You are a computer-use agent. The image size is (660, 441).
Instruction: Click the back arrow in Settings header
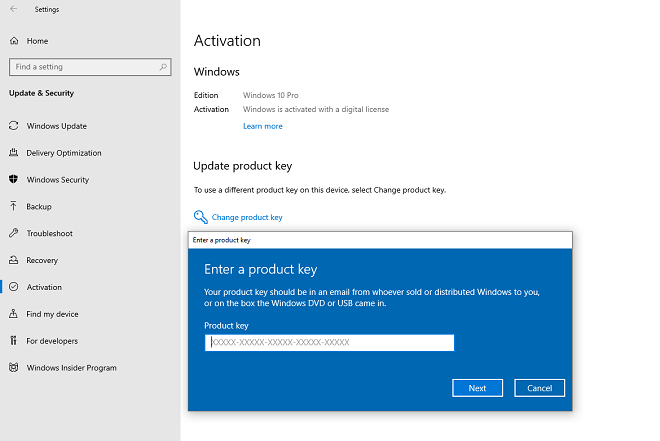(13, 9)
